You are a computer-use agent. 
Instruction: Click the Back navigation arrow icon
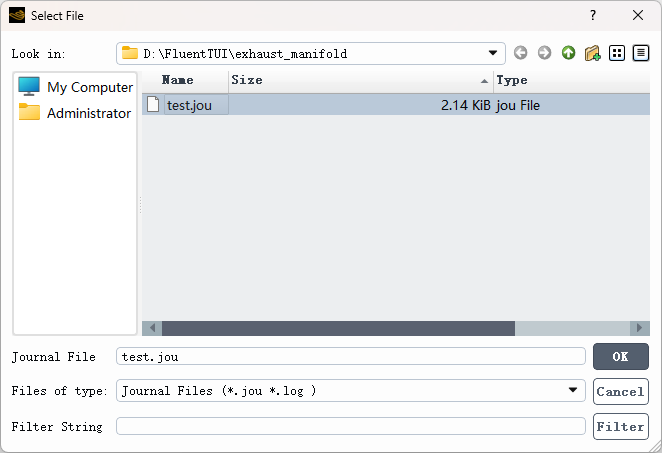[521, 53]
